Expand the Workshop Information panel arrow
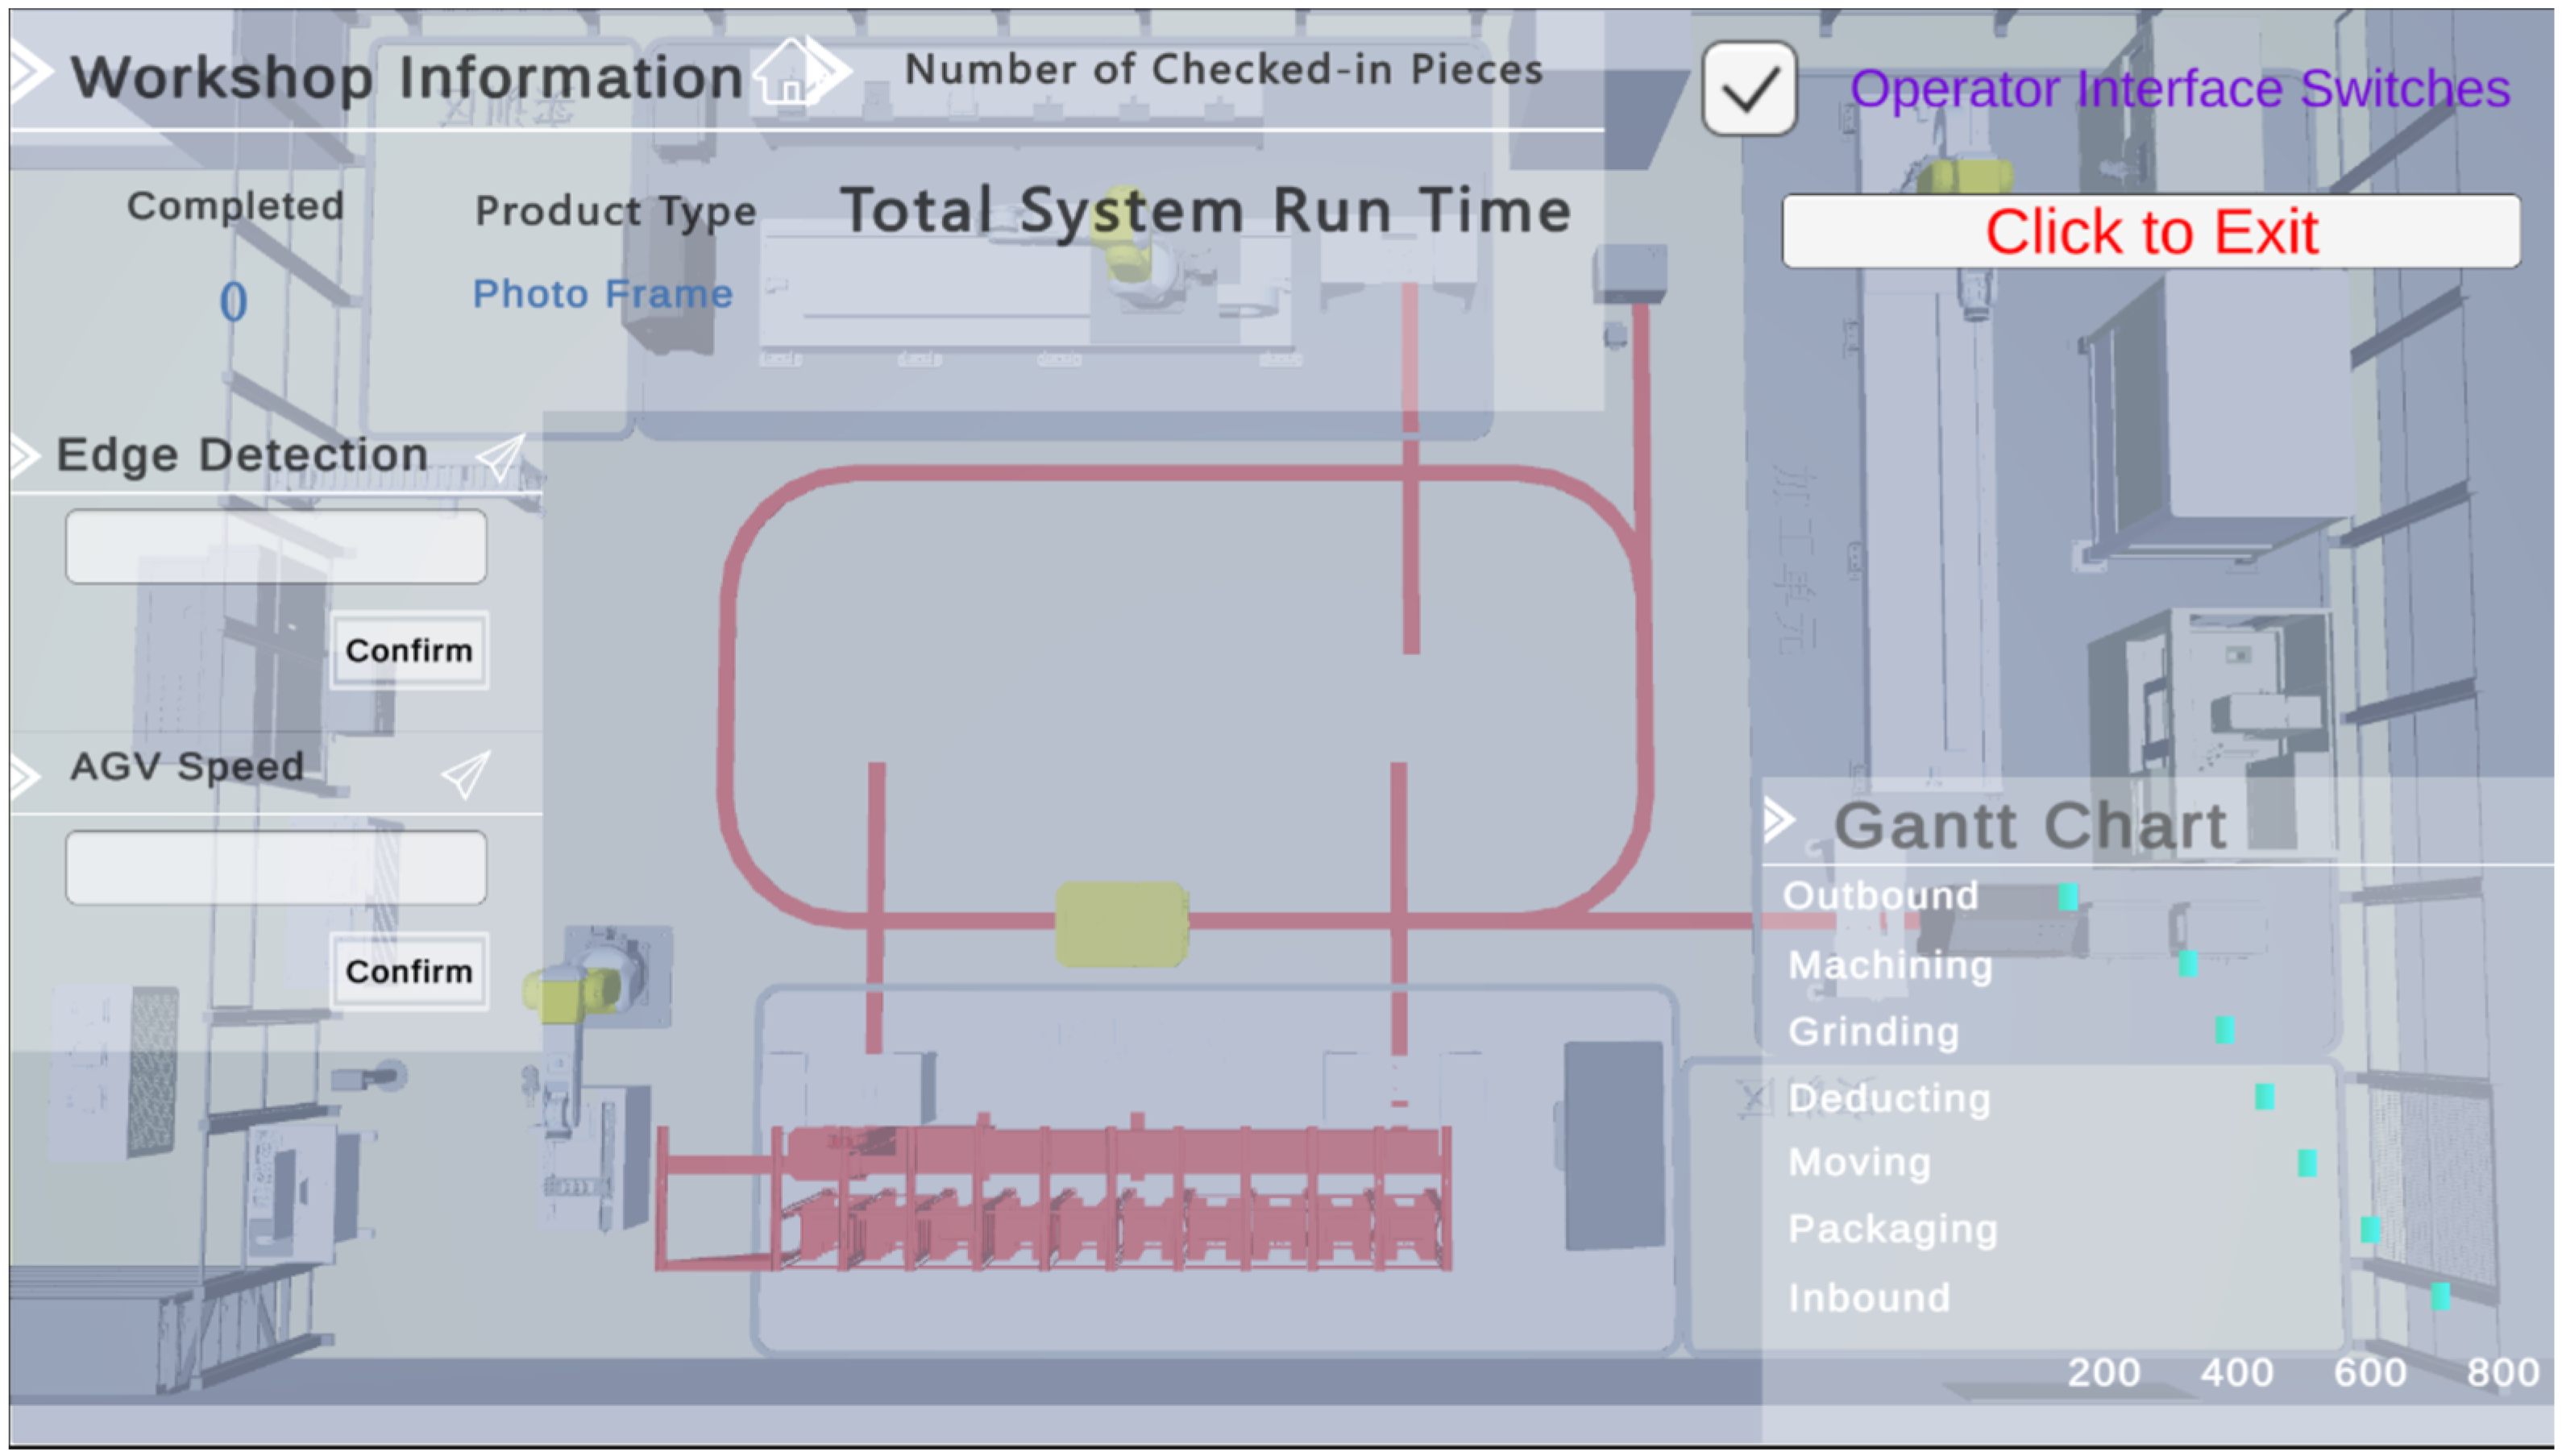Viewport: 2562px width, 1456px height. [30, 73]
